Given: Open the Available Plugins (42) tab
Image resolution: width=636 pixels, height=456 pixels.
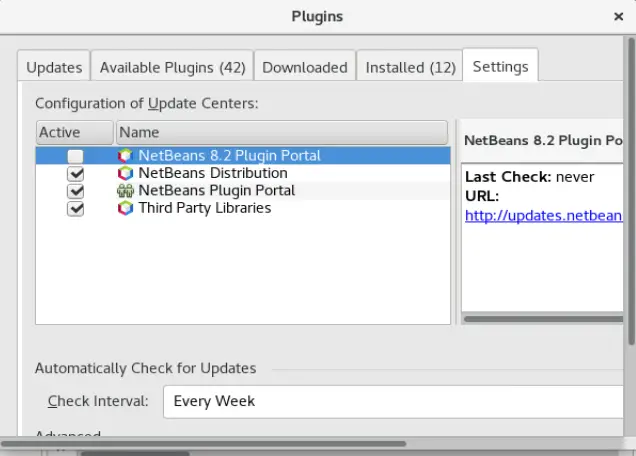Looking at the screenshot, I should tap(173, 67).
